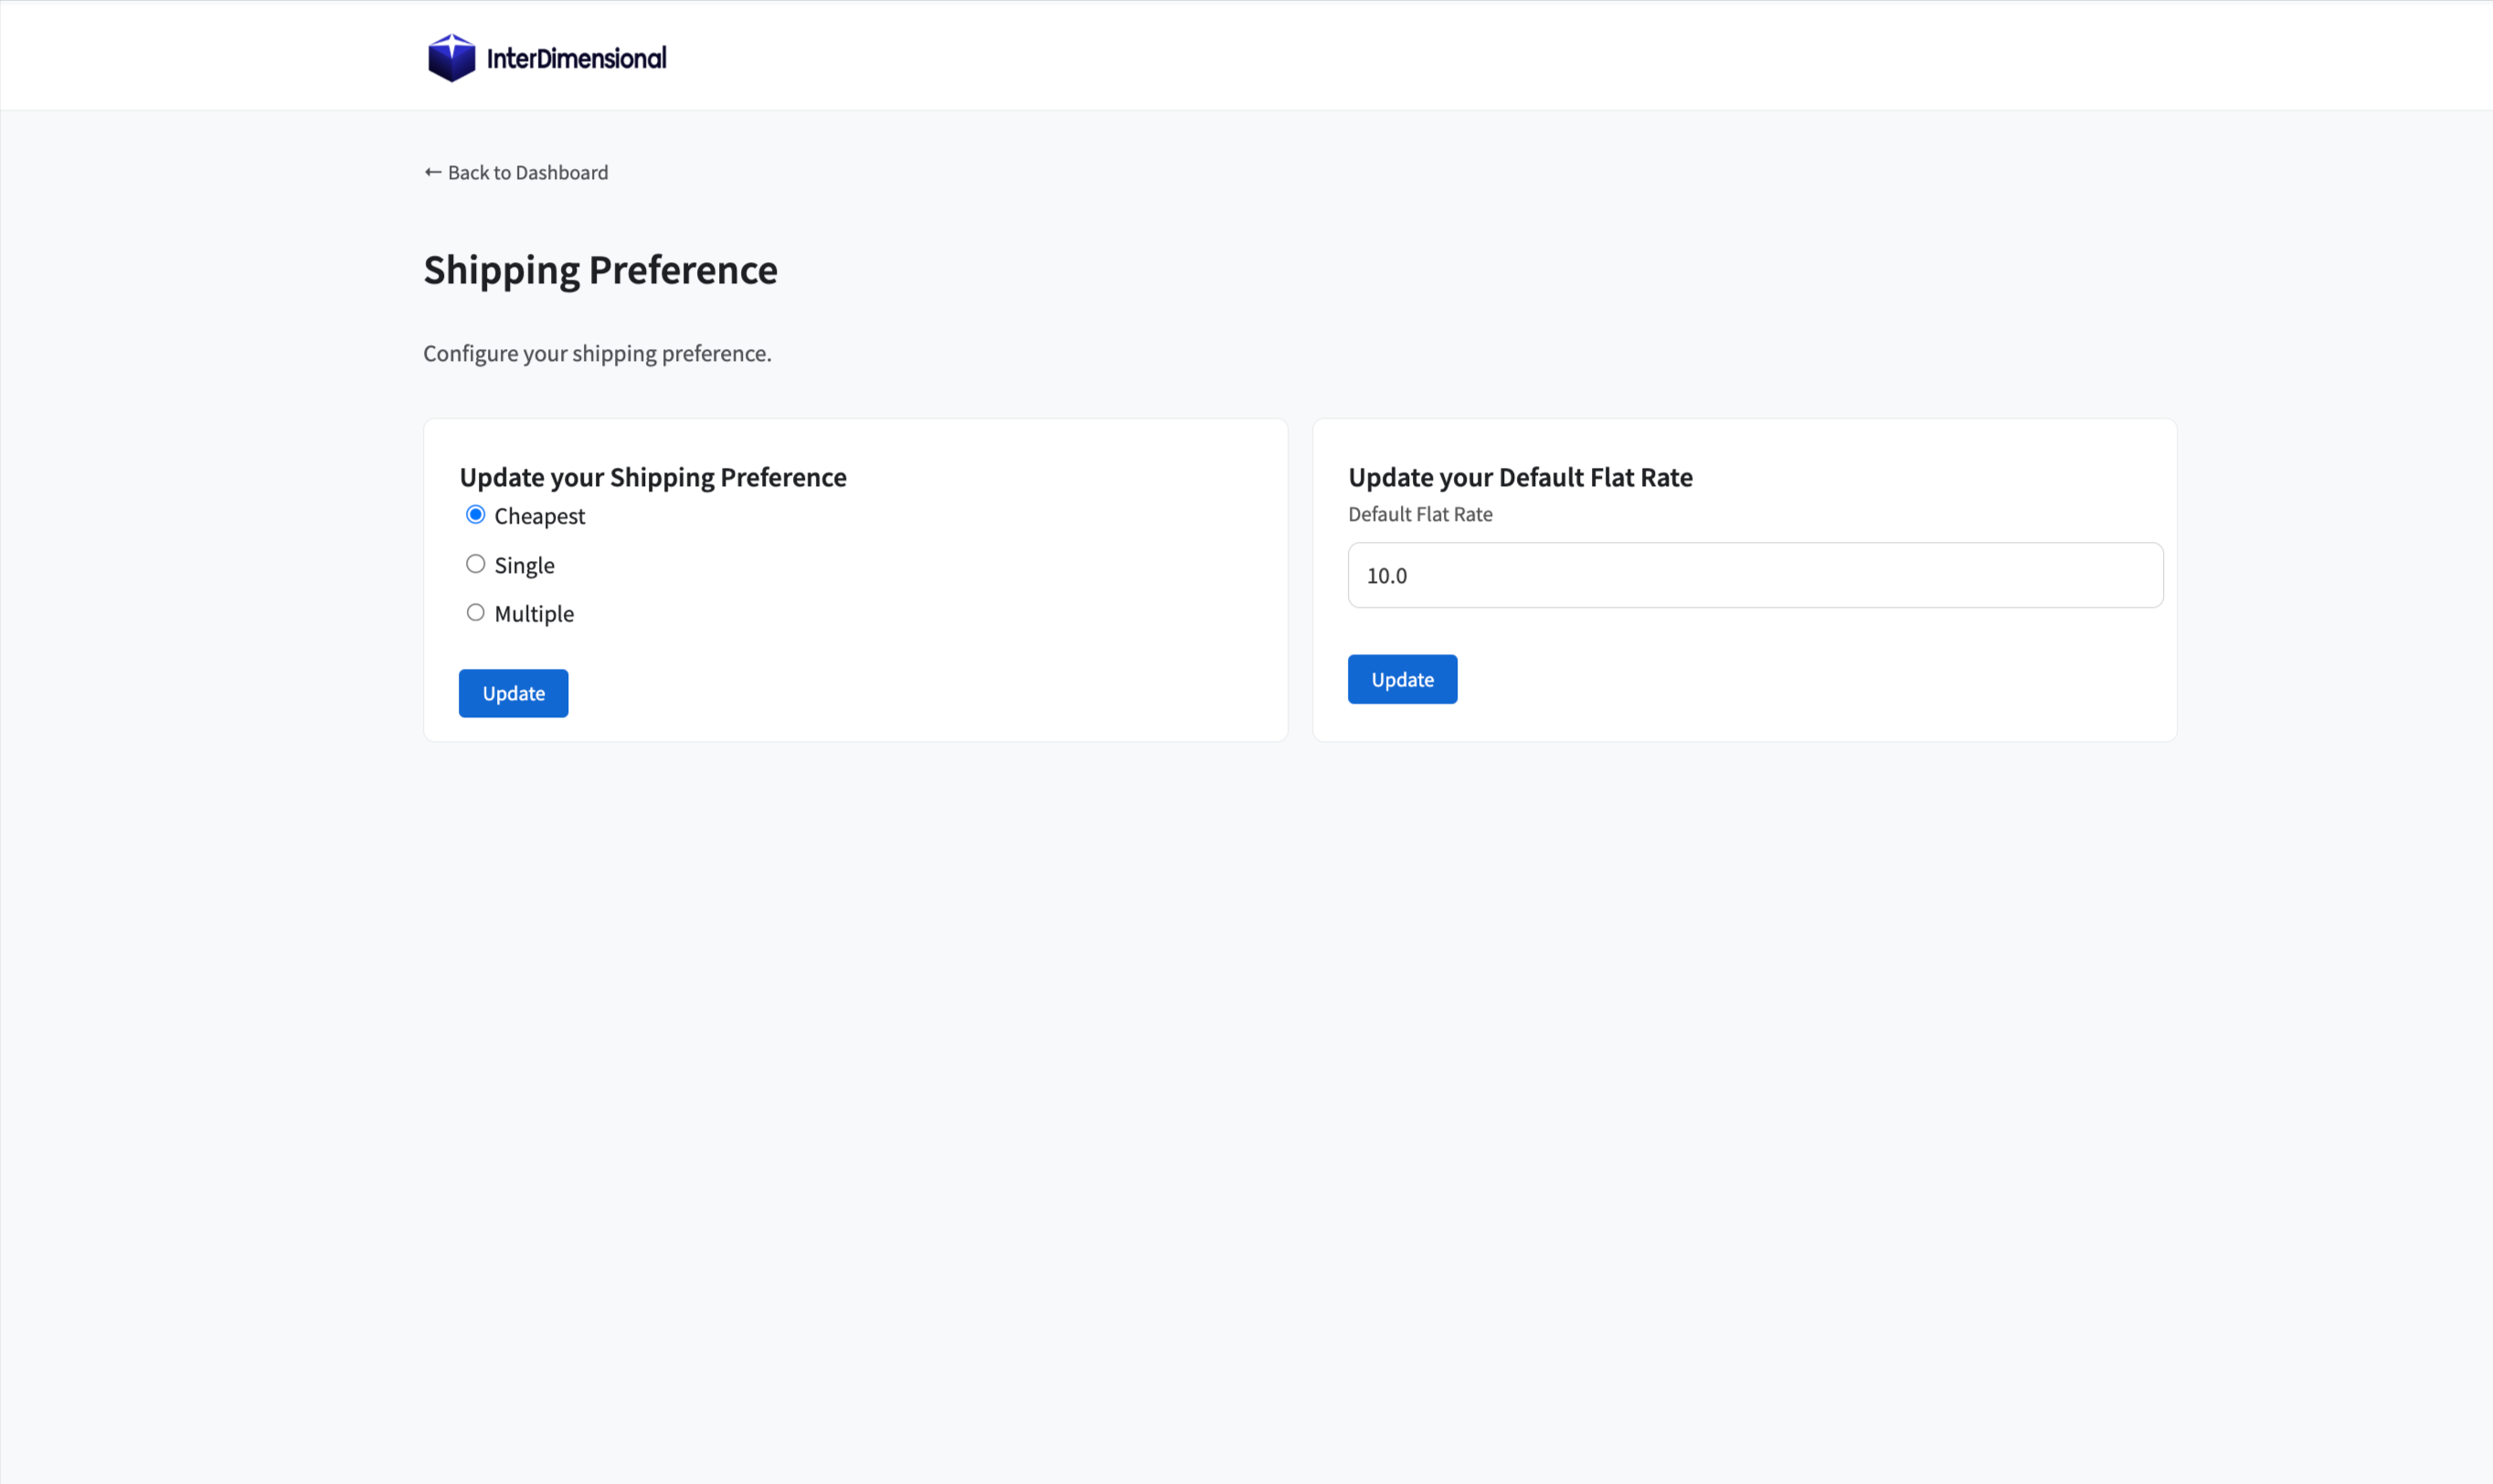Screen dimensions: 2493x1484
Task: Click Update under Default Flat Rate card
Action: coord(1402,679)
